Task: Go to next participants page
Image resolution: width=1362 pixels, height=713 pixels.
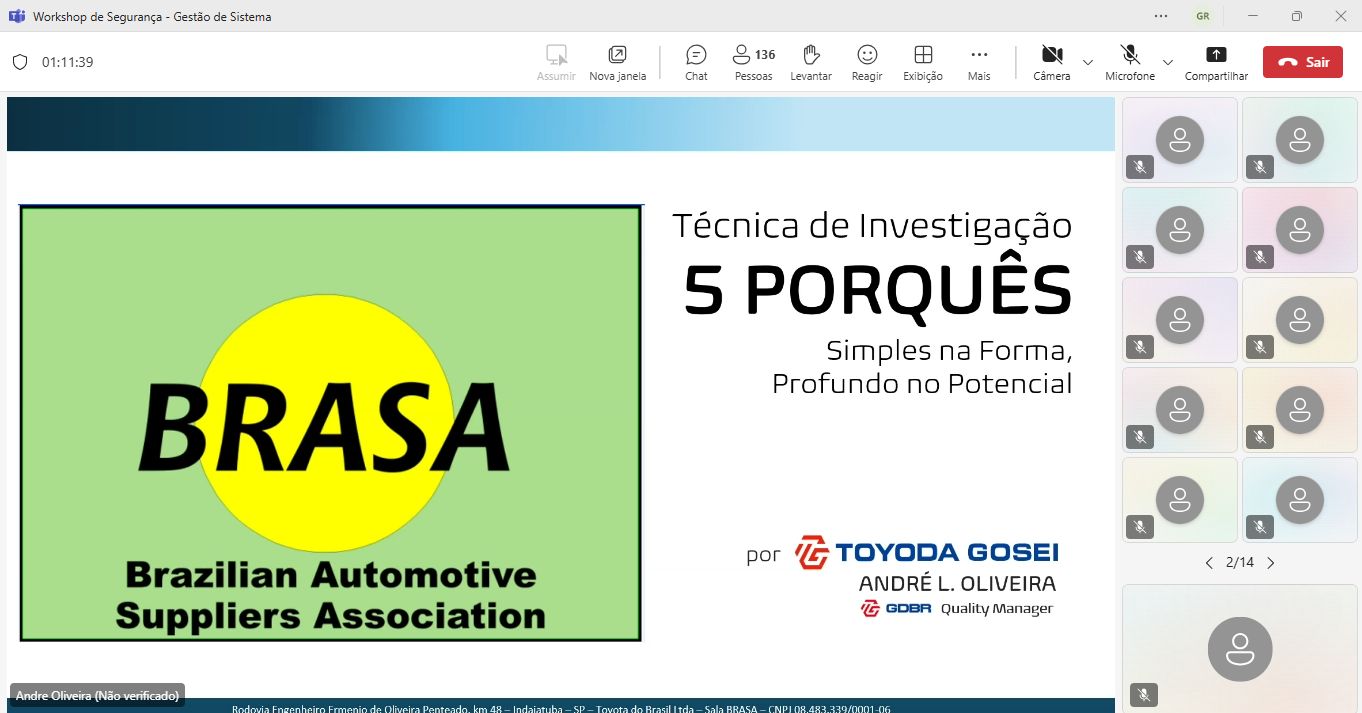Action: tap(1271, 563)
